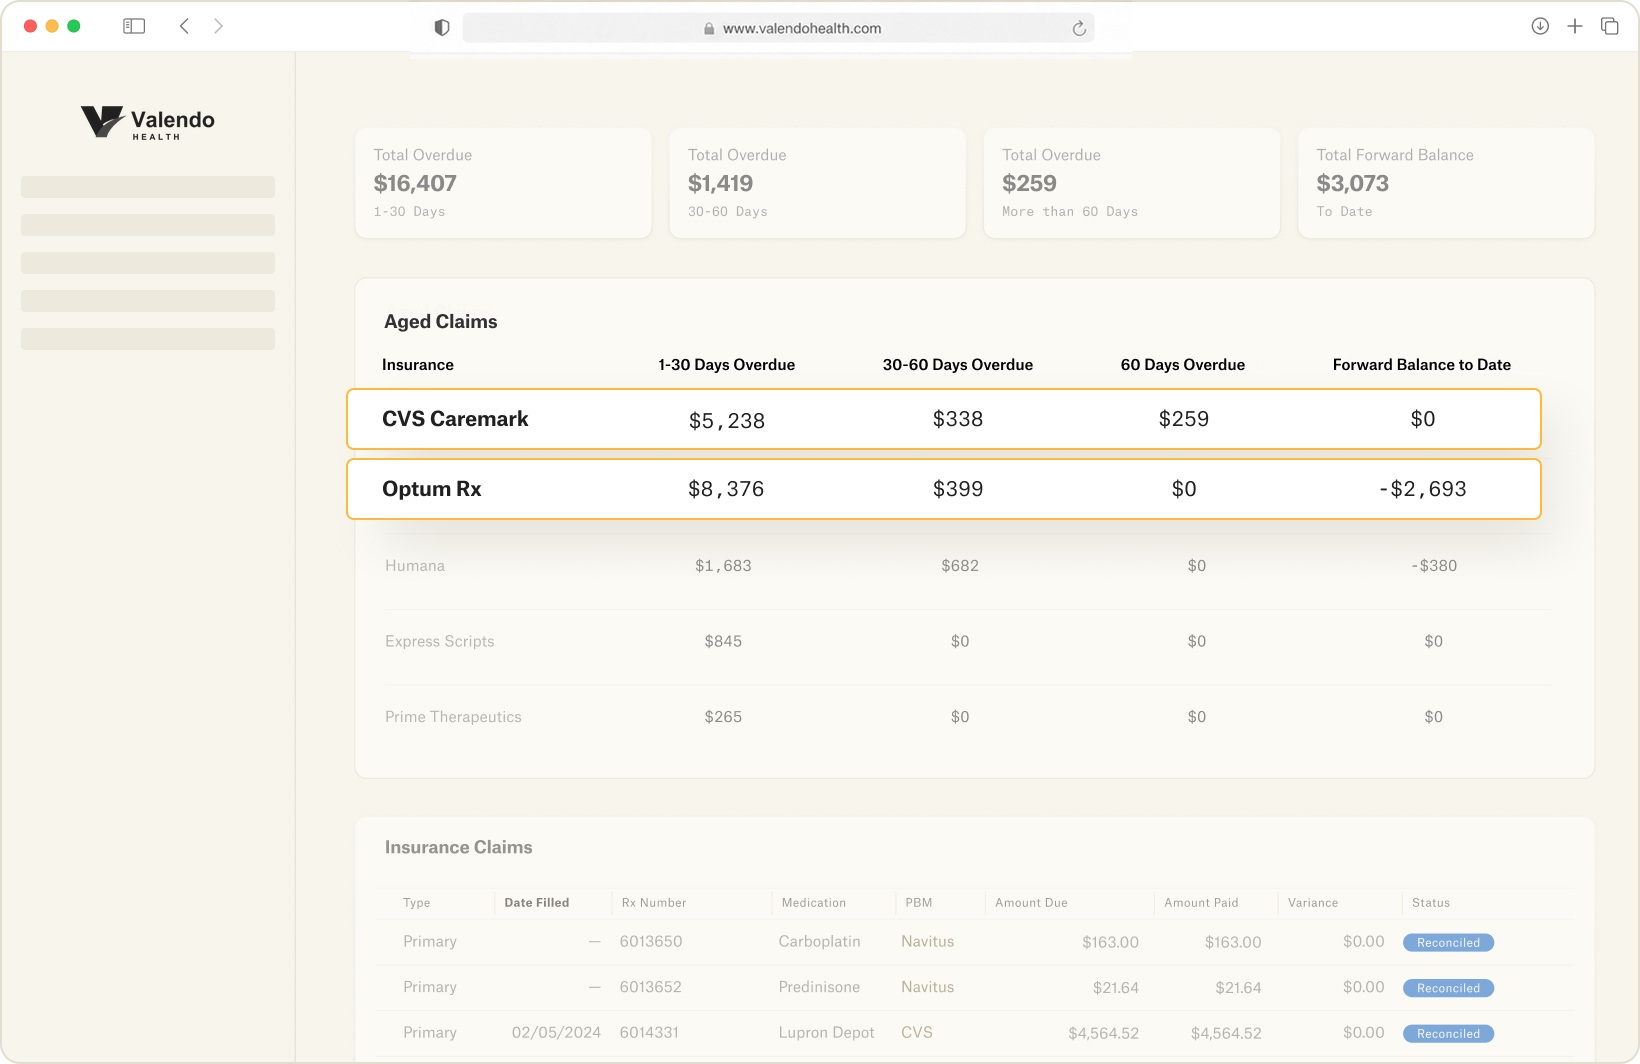Click the Reconciled badge for Rx 6013652
Image resolution: width=1640 pixels, height=1064 pixels.
coord(1448,988)
